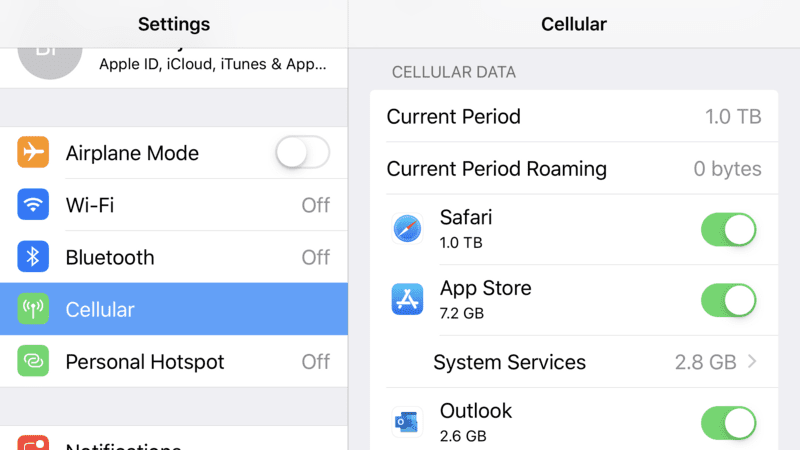Image resolution: width=800 pixels, height=450 pixels.
Task: Tap the orange Airplane Mode icon
Action: 33,152
